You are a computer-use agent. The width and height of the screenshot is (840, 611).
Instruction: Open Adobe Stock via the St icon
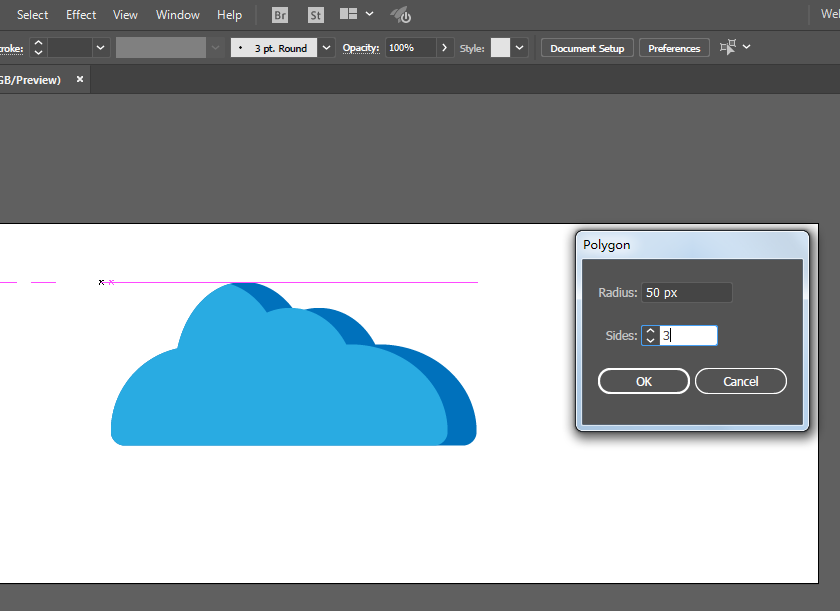click(316, 15)
